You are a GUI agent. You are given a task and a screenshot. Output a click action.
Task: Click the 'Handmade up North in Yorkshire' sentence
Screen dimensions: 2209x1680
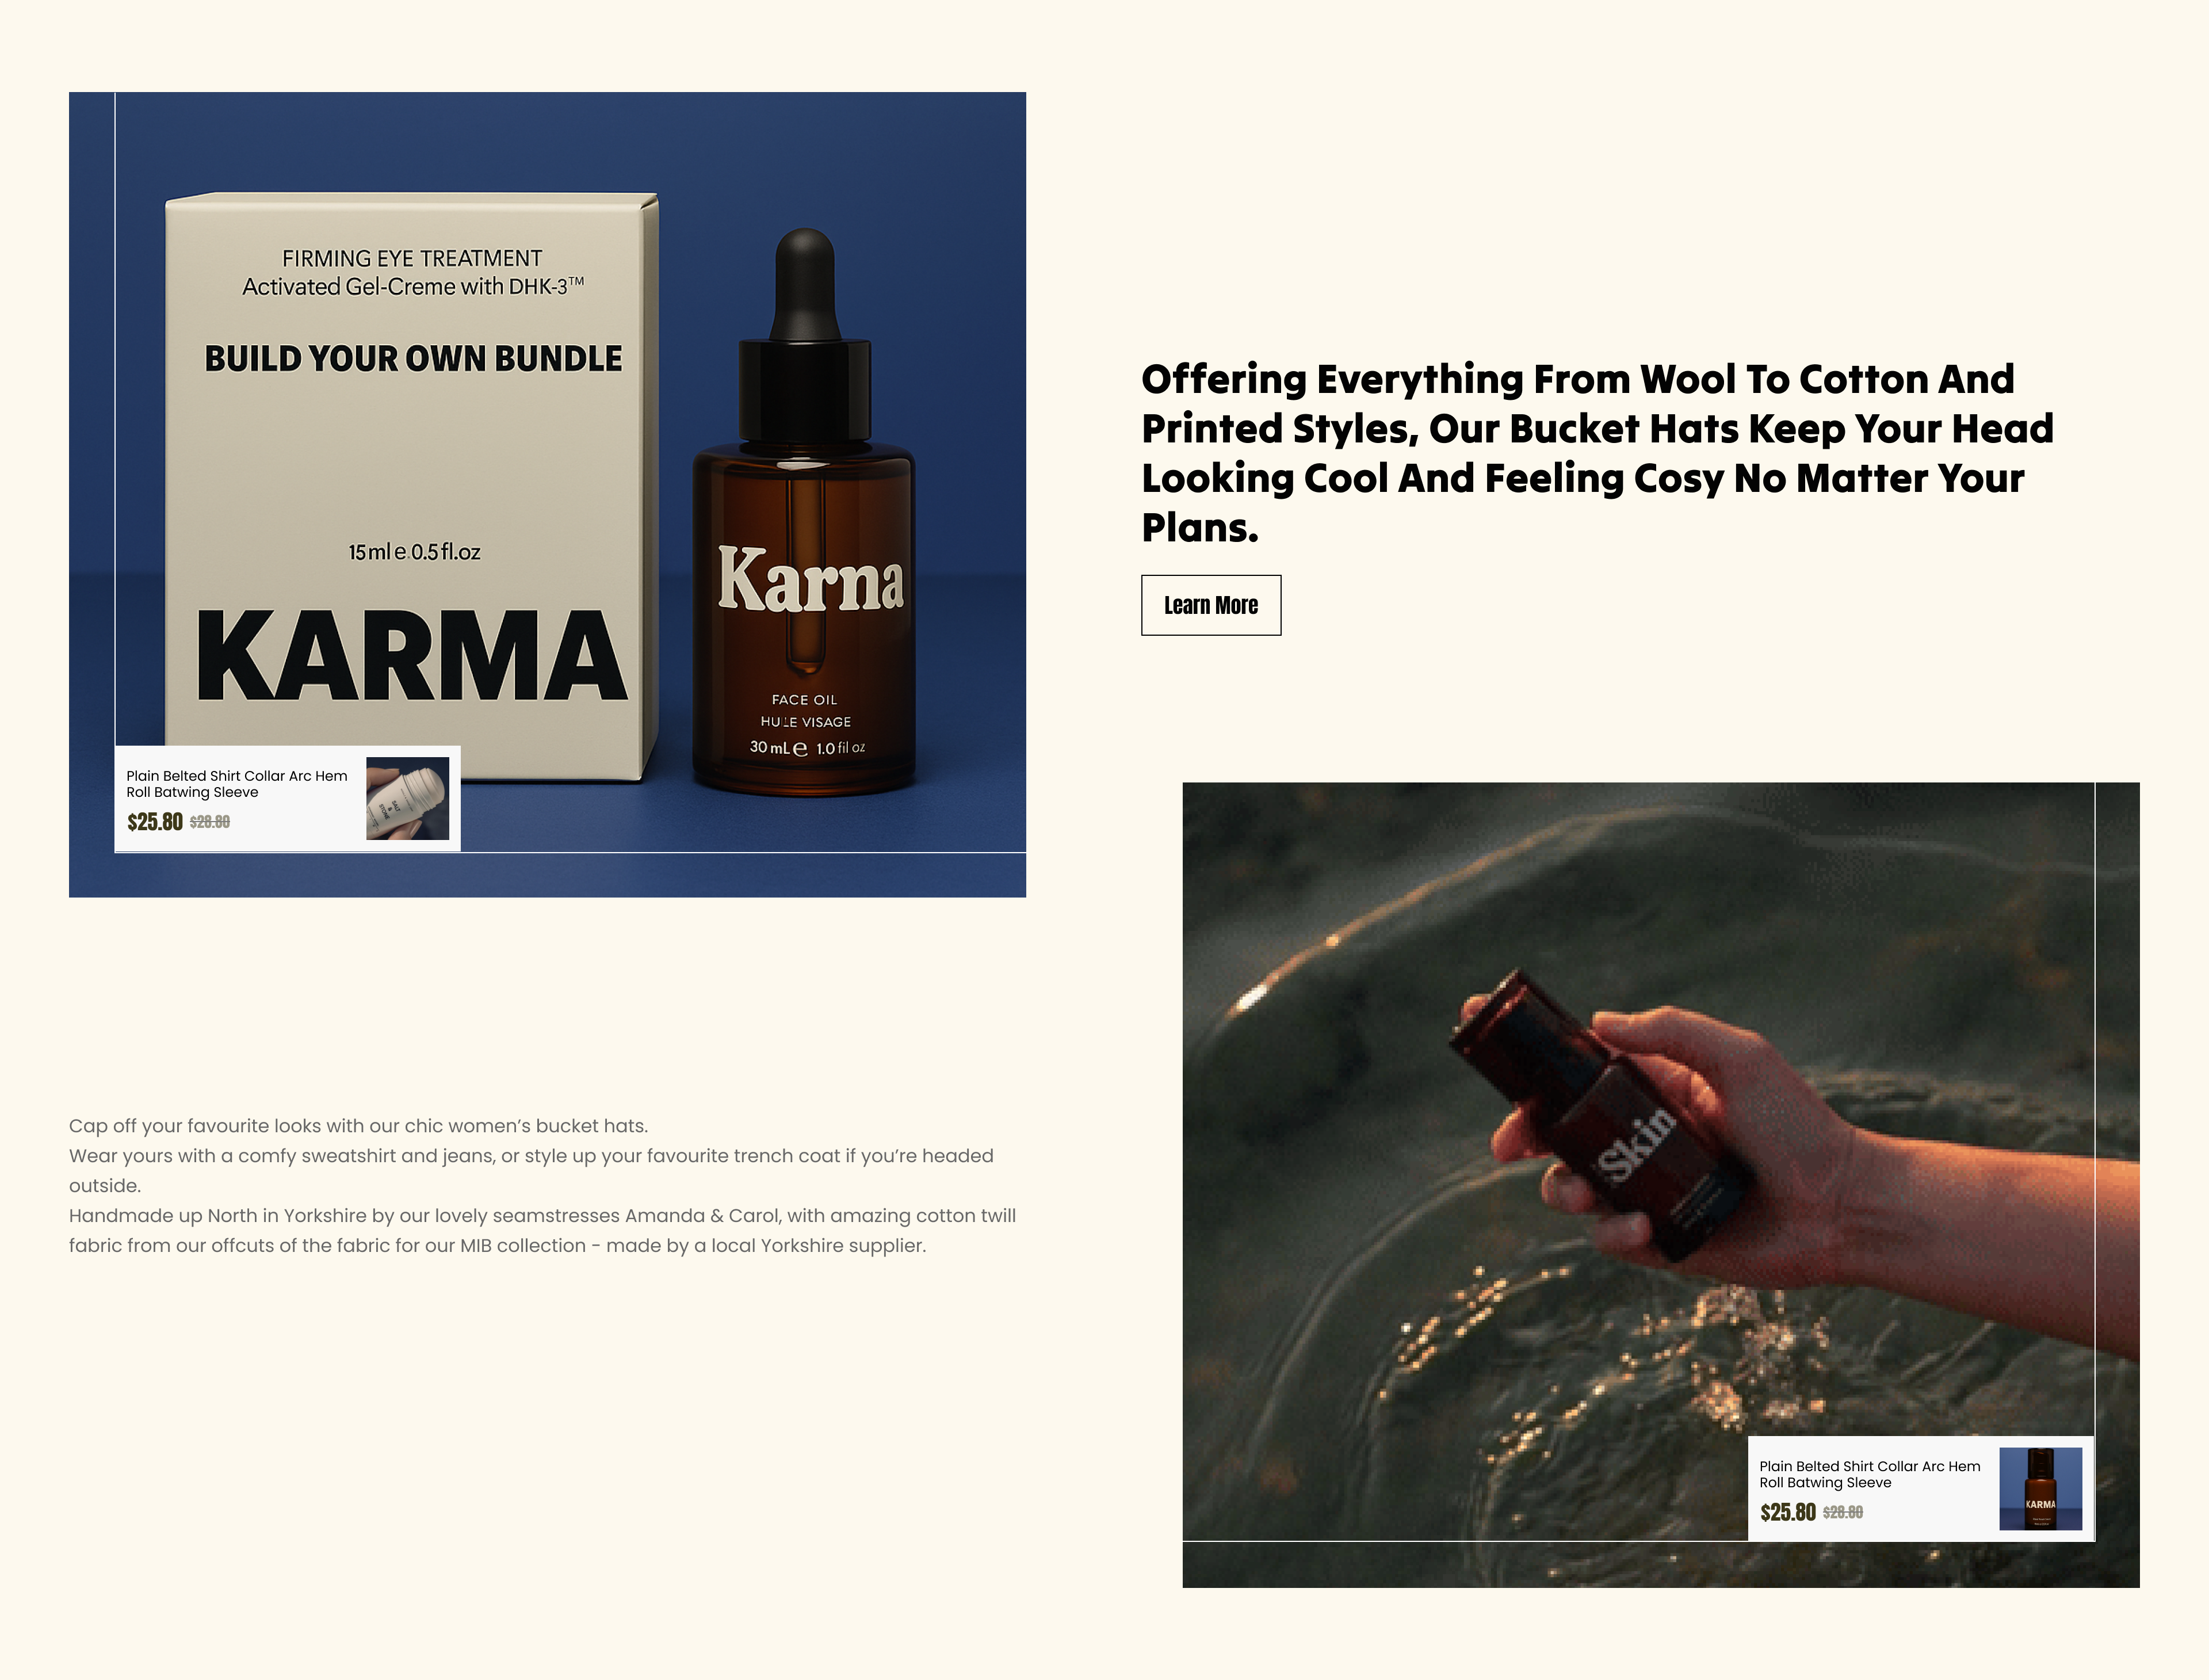pos(542,1230)
